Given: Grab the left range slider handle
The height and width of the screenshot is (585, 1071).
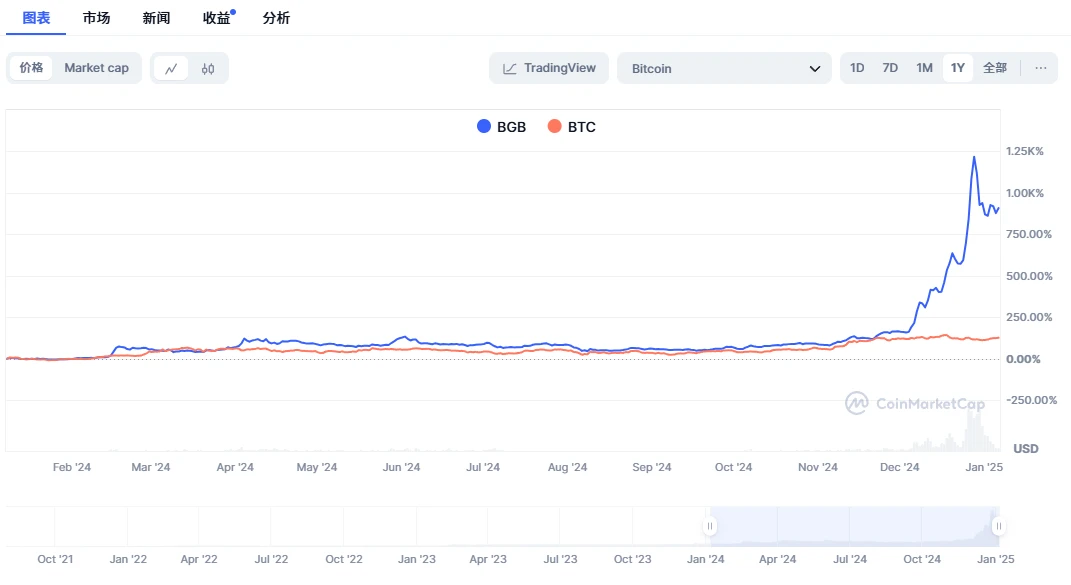Looking at the screenshot, I should click(710, 526).
